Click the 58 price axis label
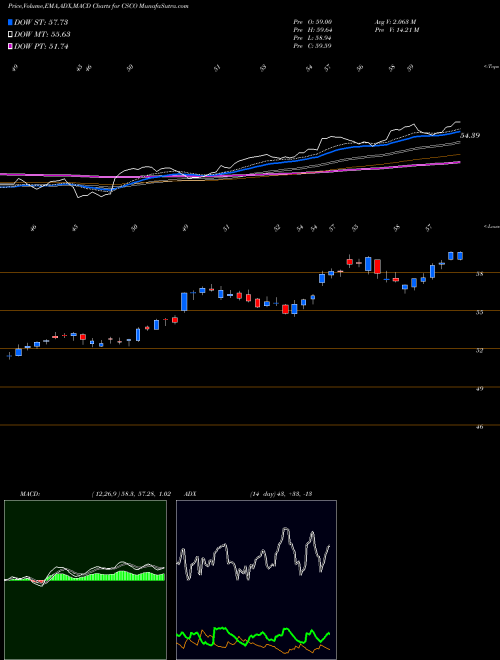500x660 pixels. coord(479,274)
